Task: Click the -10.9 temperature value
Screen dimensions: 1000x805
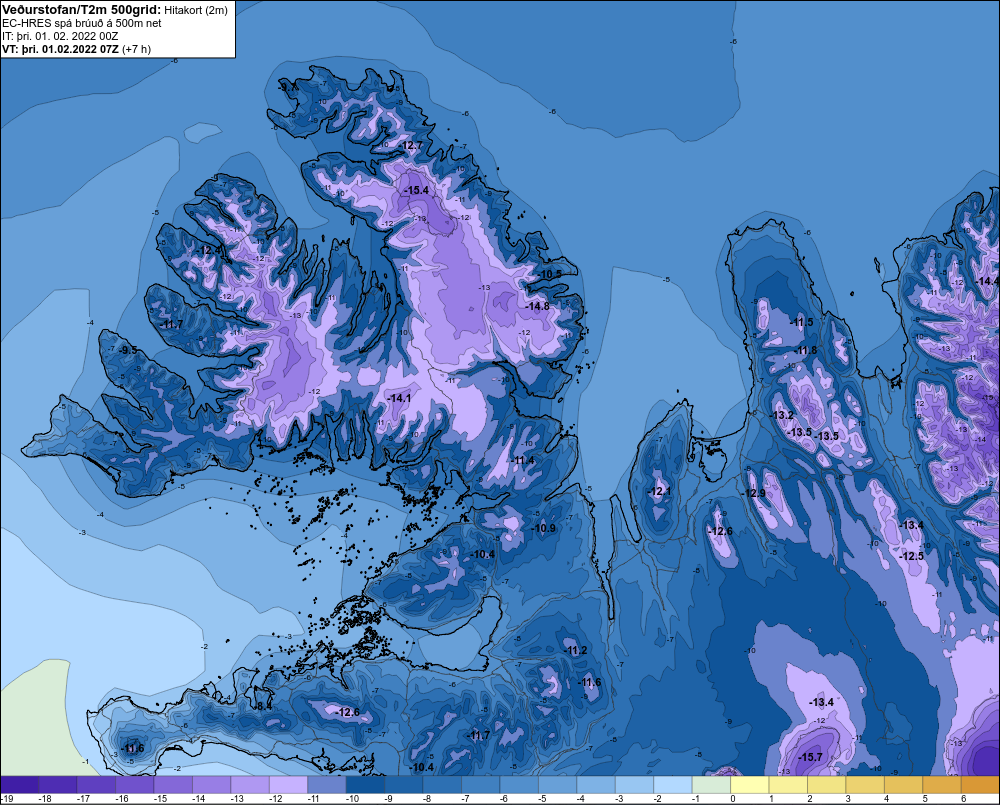Action: pyautogui.click(x=543, y=528)
